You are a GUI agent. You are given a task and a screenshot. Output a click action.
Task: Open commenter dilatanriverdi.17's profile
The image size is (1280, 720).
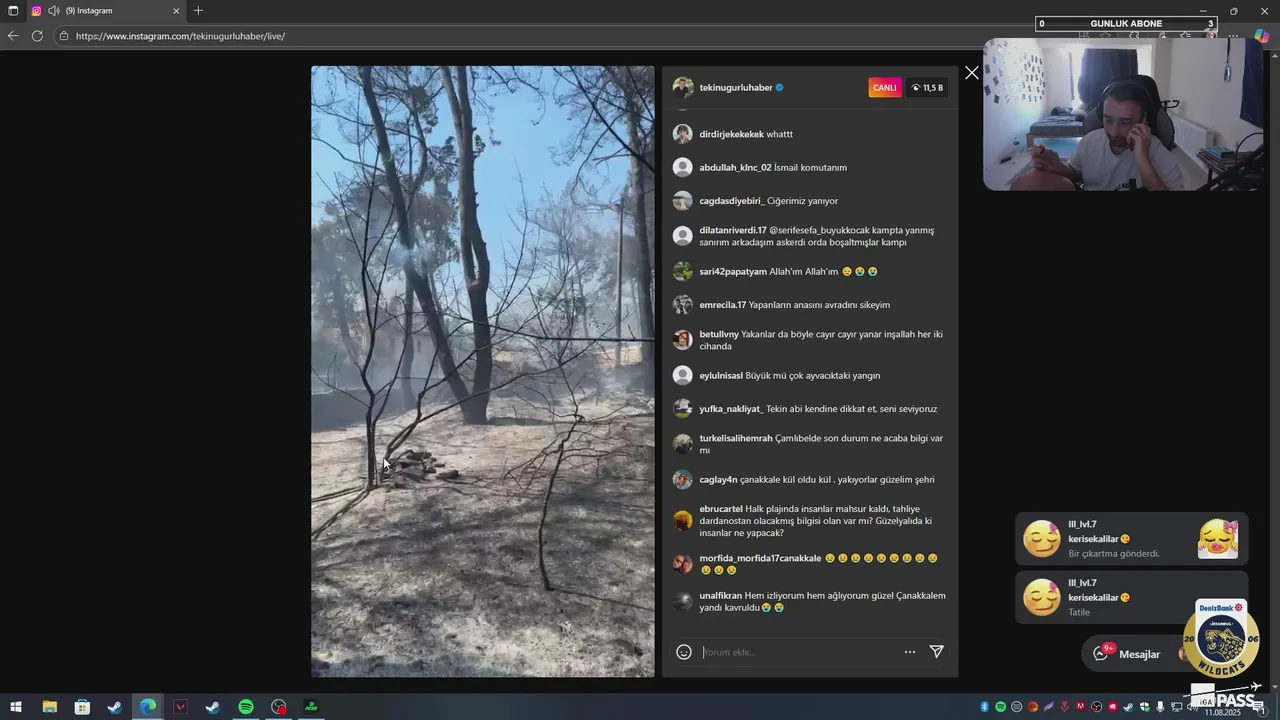point(733,230)
